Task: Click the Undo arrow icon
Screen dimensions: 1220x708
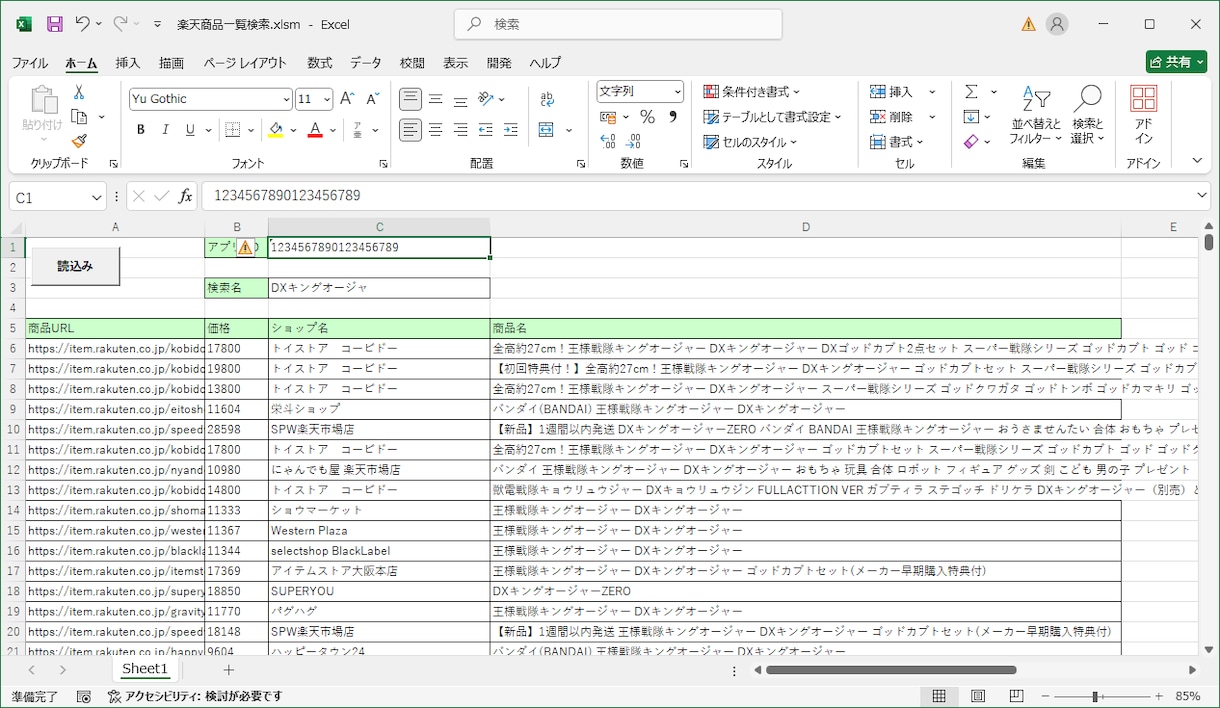Action: pos(83,24)
